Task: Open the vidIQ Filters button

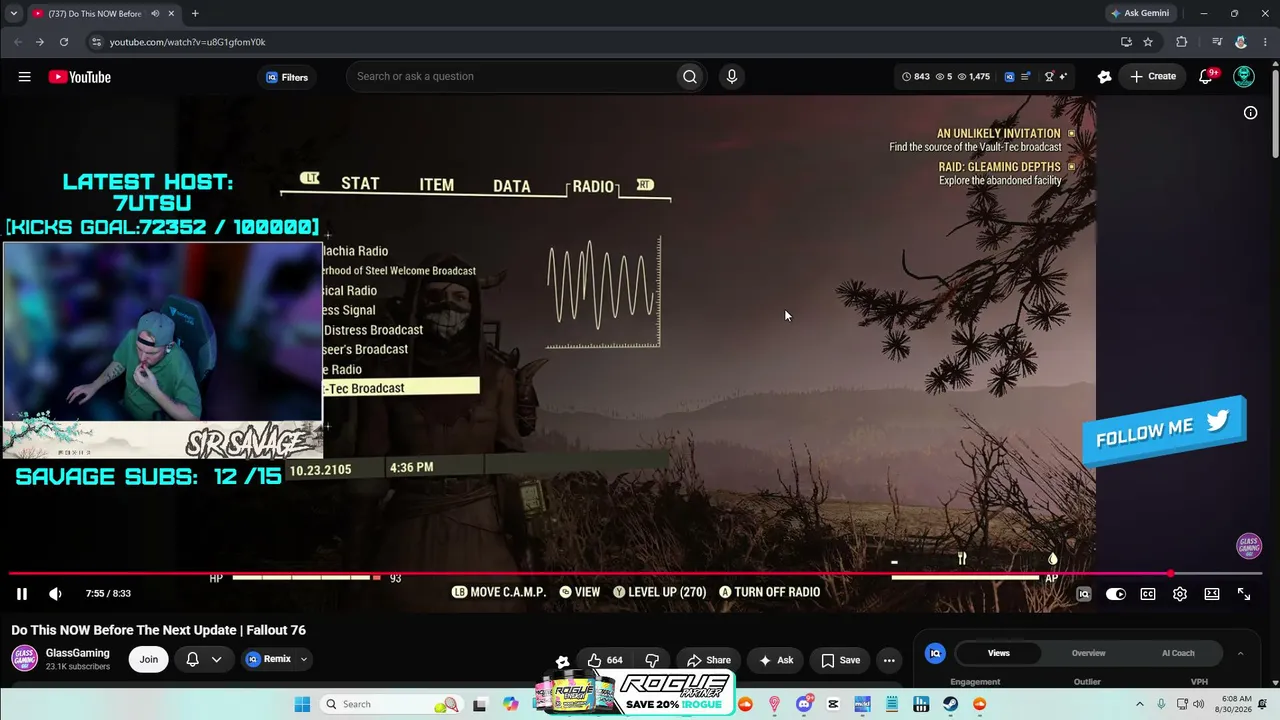Action: point(287,77)
